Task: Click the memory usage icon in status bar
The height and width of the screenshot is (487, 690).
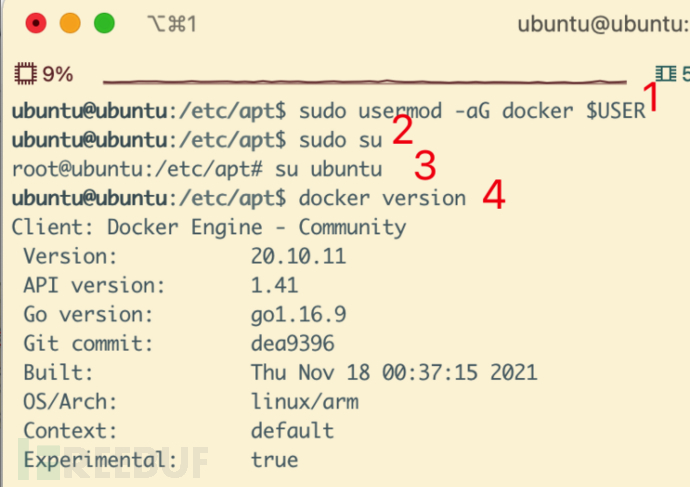Action: click(x=665, y=73)
